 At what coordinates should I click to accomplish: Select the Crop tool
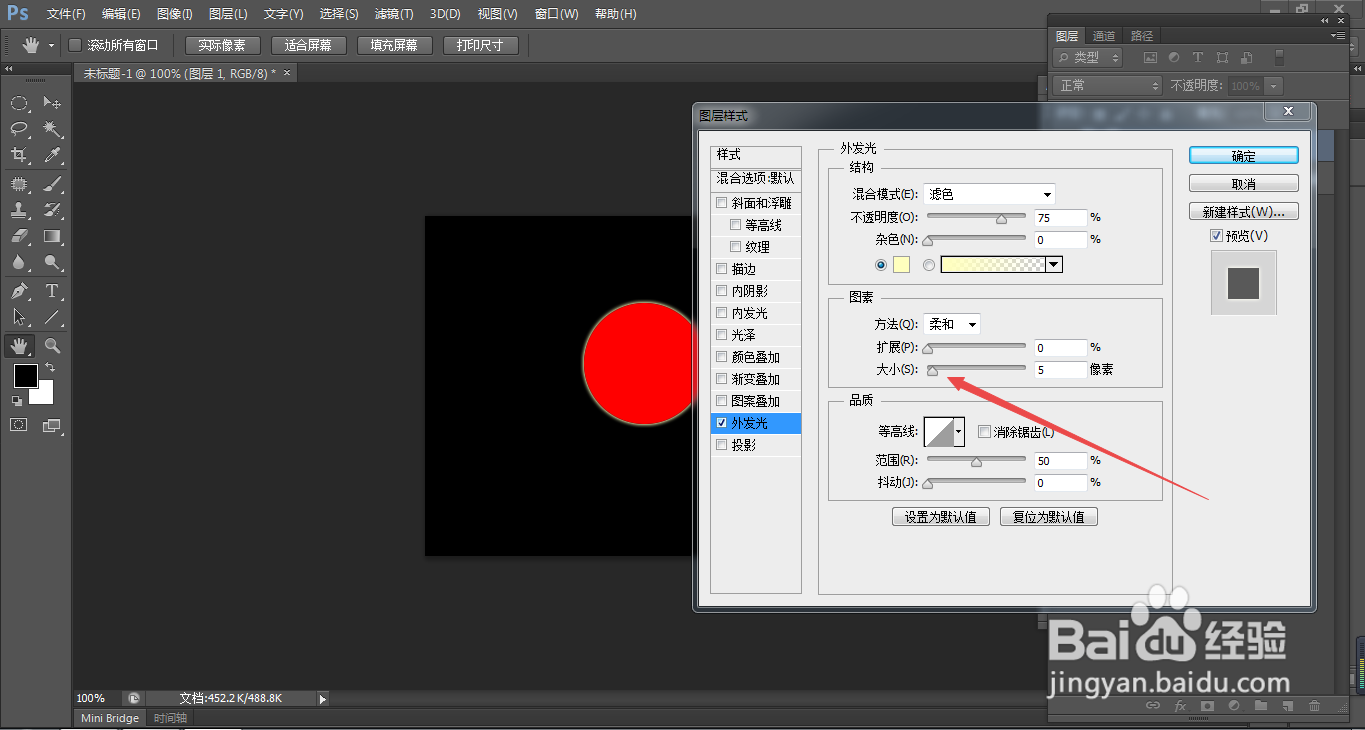19,155
